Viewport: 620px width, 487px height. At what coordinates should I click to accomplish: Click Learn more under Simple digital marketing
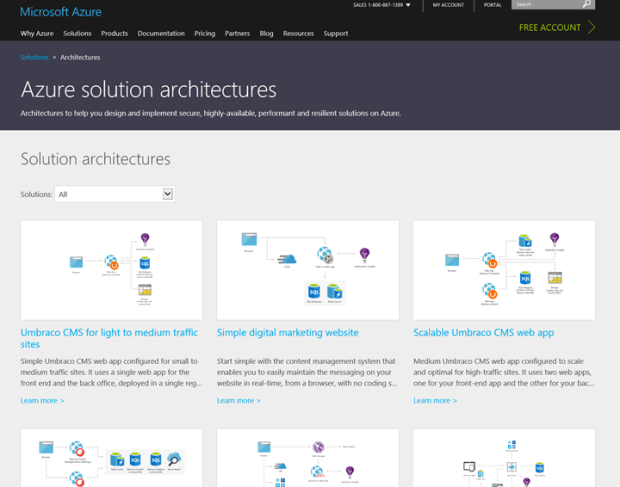pos(238,400)
